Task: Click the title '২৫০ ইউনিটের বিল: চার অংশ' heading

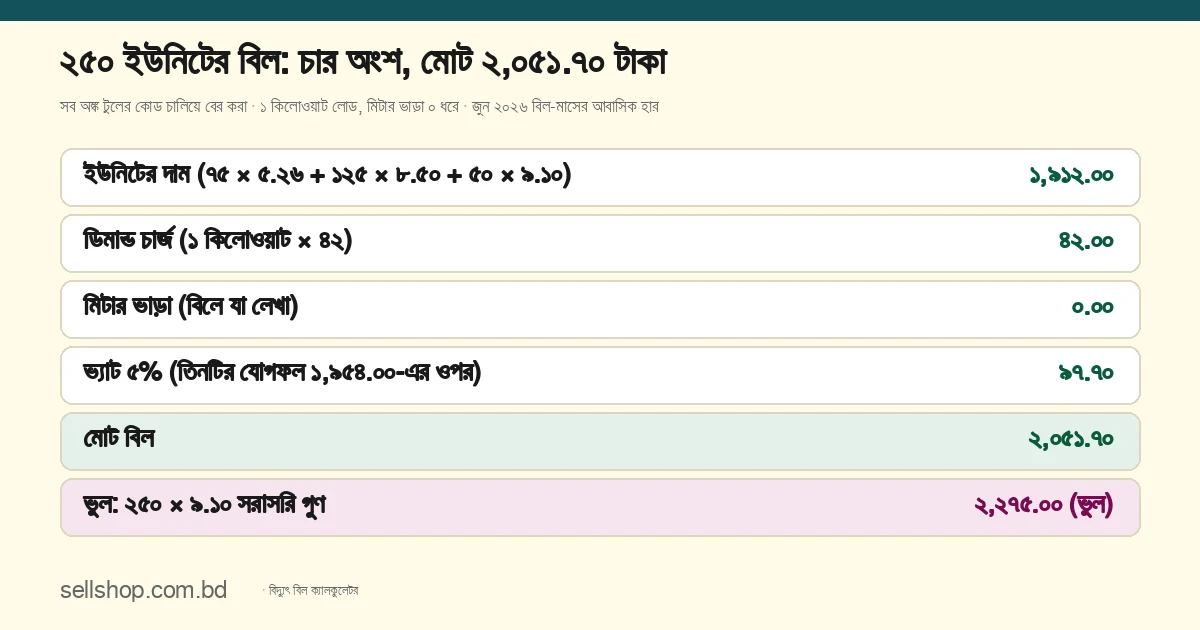Action: pos(363,63)
